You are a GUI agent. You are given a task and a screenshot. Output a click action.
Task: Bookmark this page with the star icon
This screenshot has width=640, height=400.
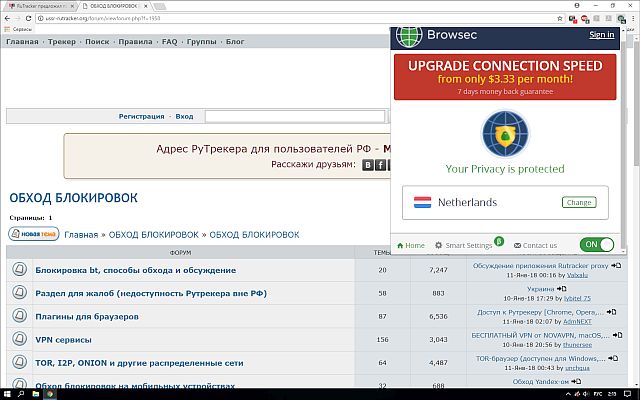pyautogui.click(x=560, y=18)
